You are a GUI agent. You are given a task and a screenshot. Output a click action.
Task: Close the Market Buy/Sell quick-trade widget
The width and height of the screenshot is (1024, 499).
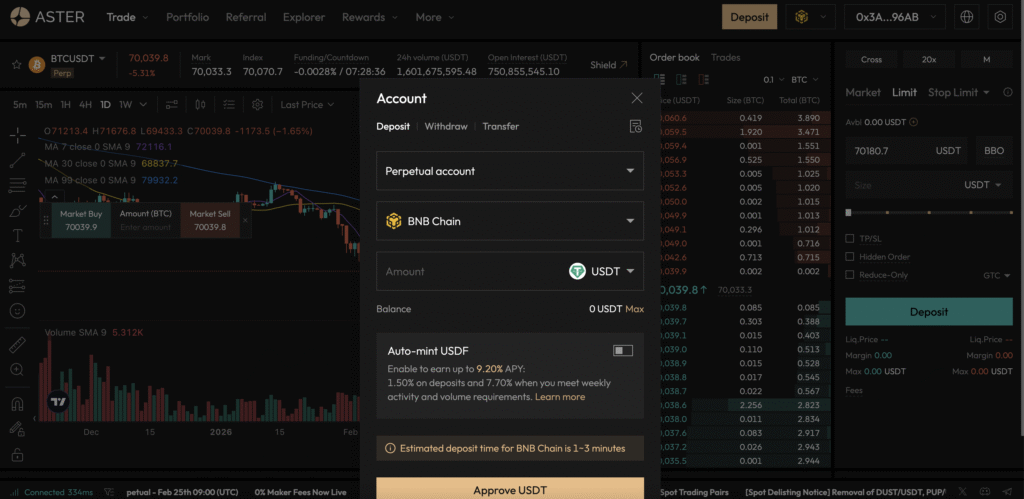tap(246, 221)
